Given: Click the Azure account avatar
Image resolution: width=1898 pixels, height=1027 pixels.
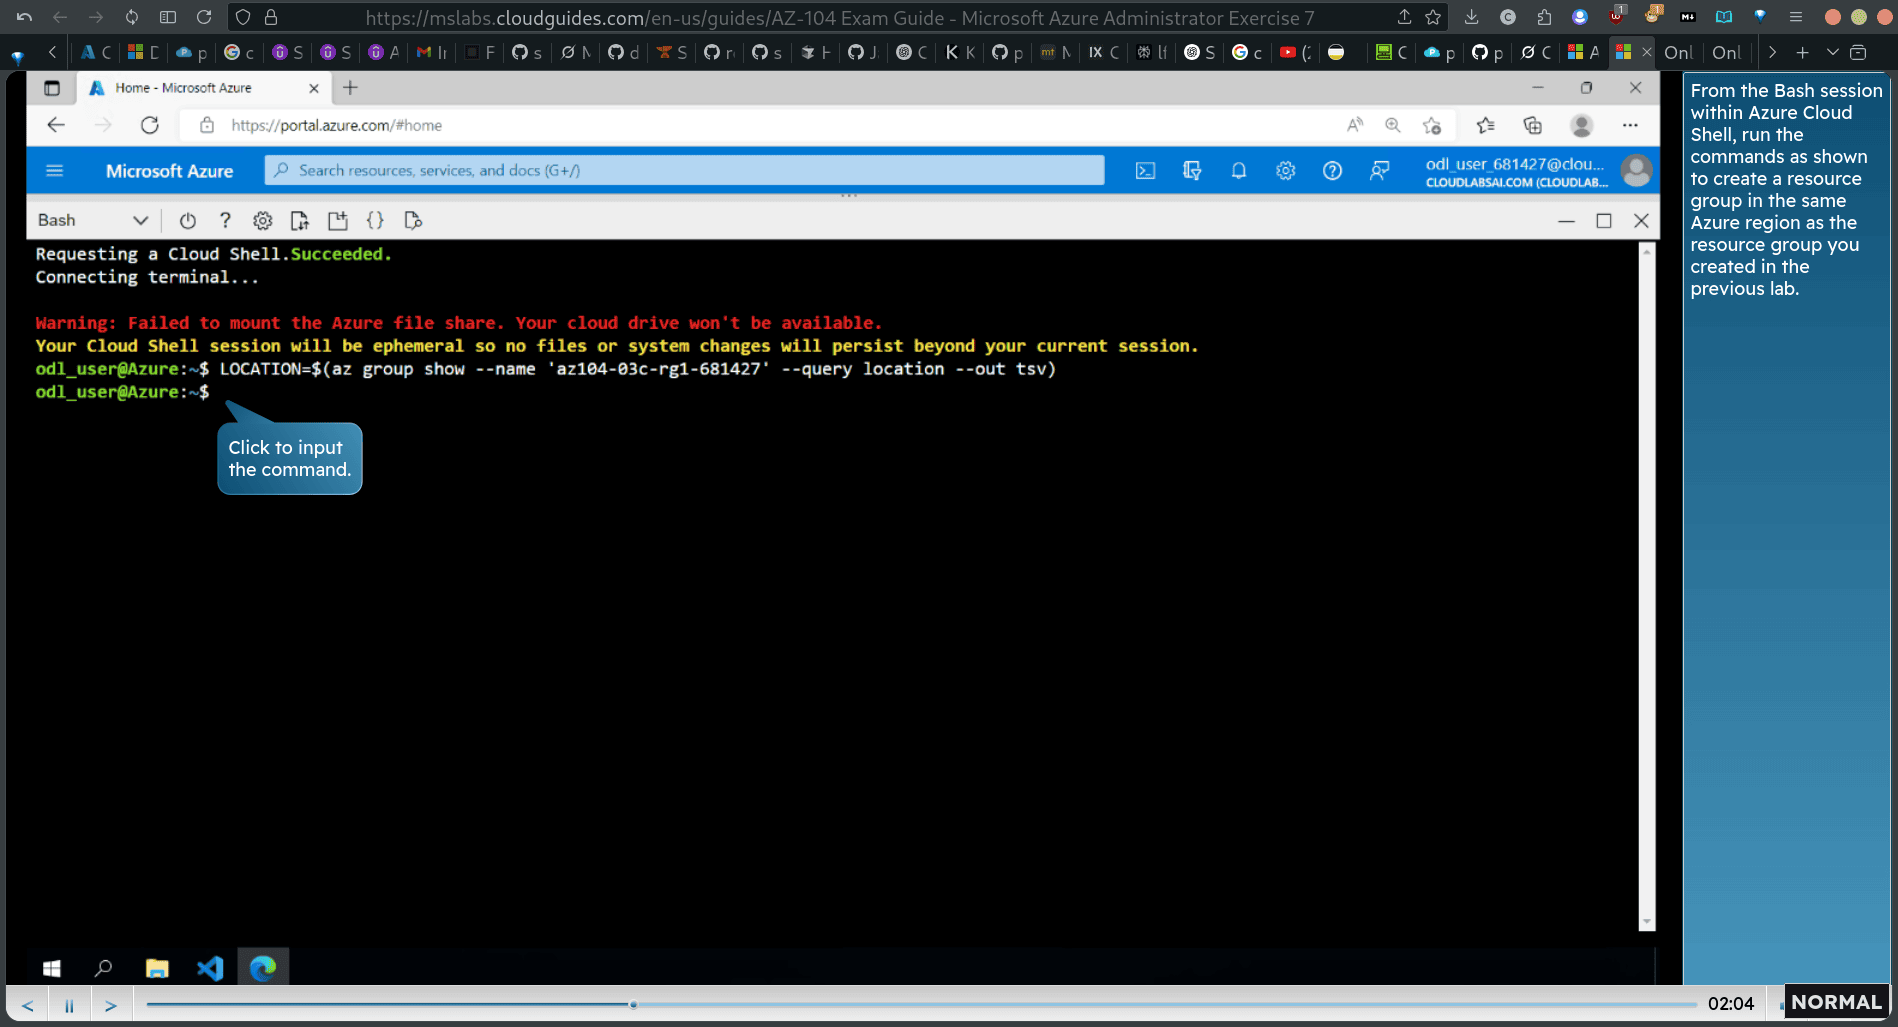Looking at the screenshot, I should 1636,171.
